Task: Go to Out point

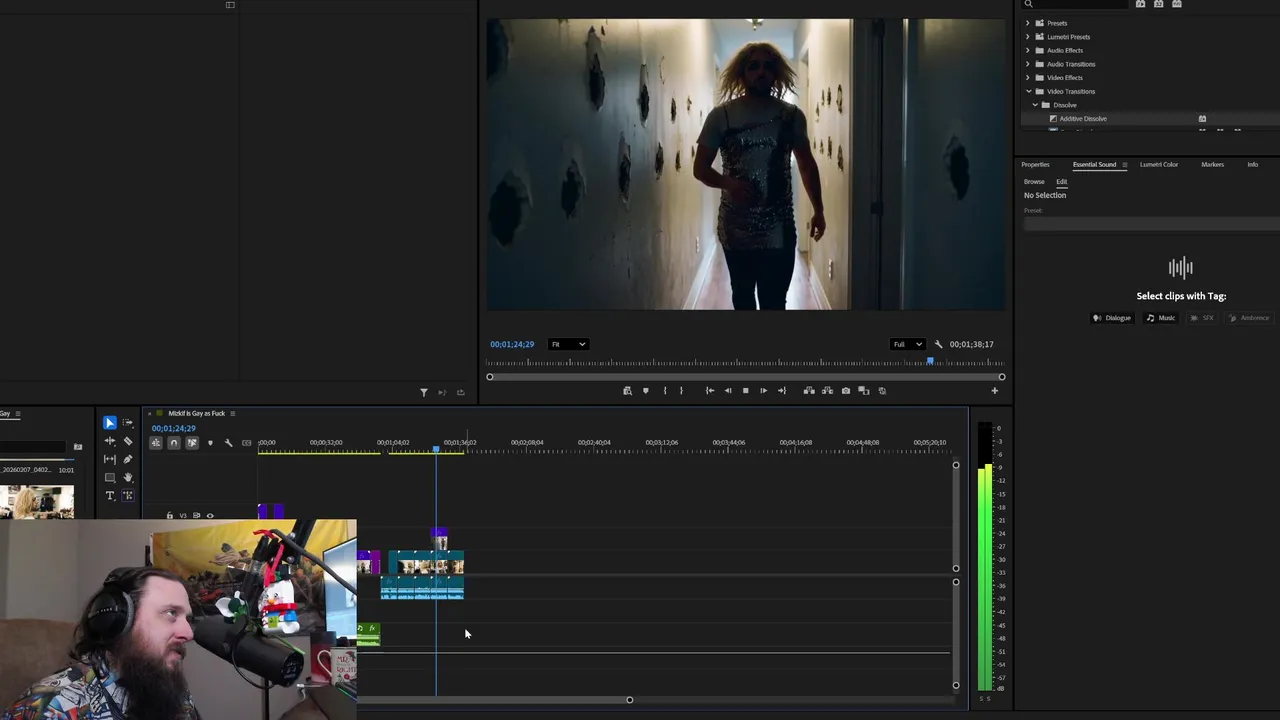Action: (782, 391)
